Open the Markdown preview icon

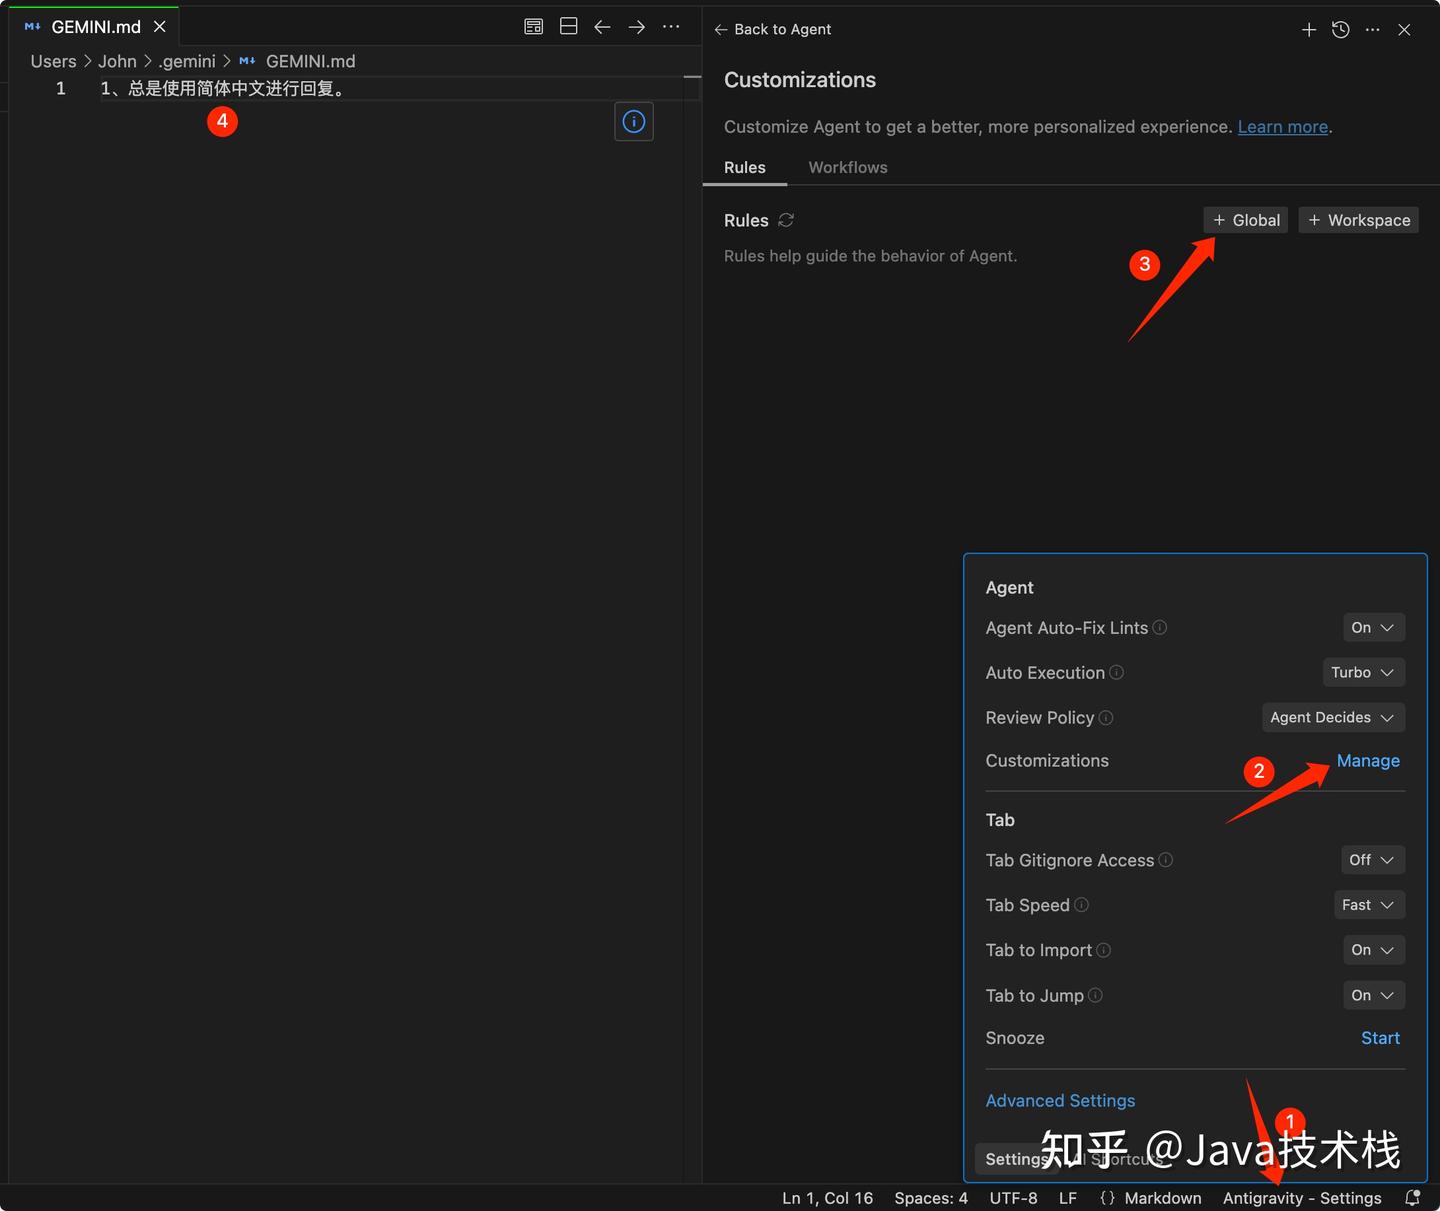click(x=533, y=26)
